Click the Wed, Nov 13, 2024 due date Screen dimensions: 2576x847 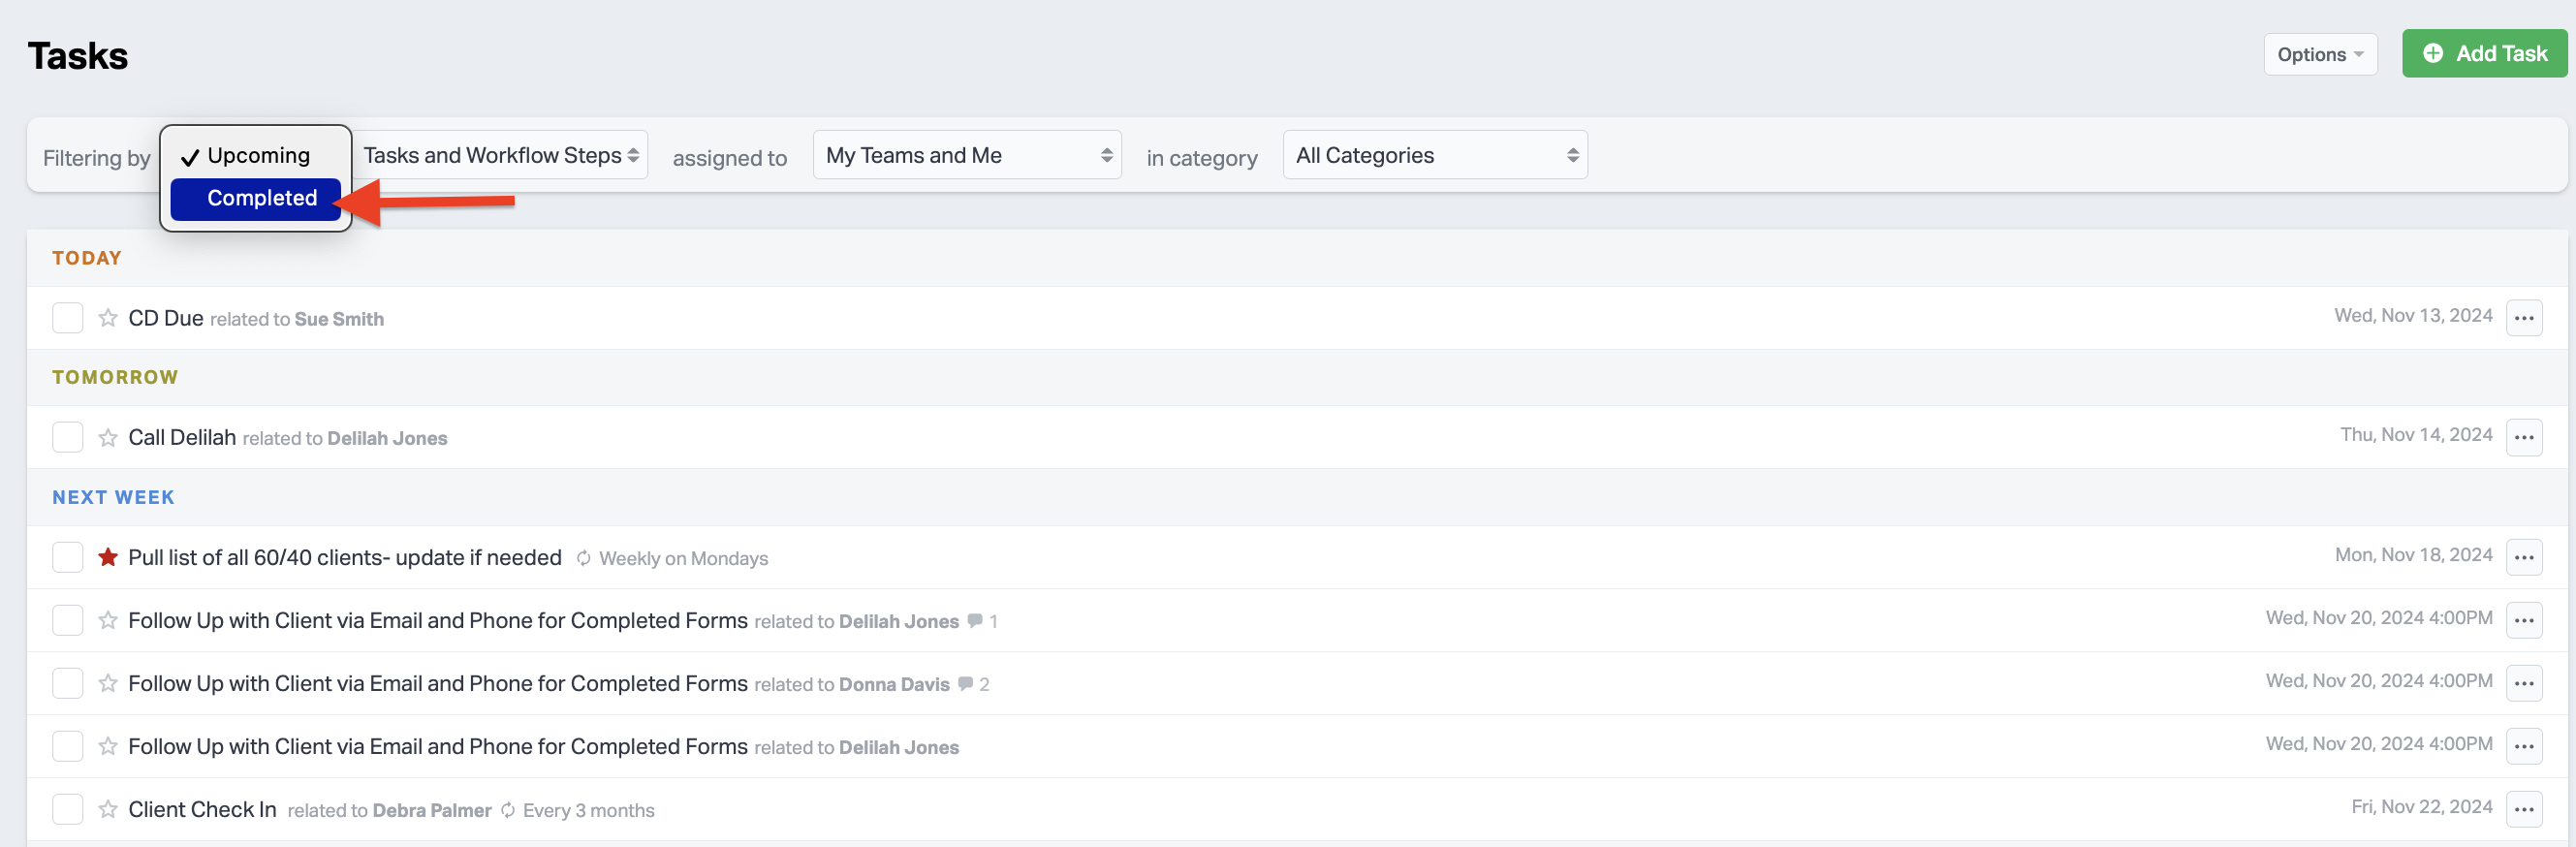tap(2413, 315)
